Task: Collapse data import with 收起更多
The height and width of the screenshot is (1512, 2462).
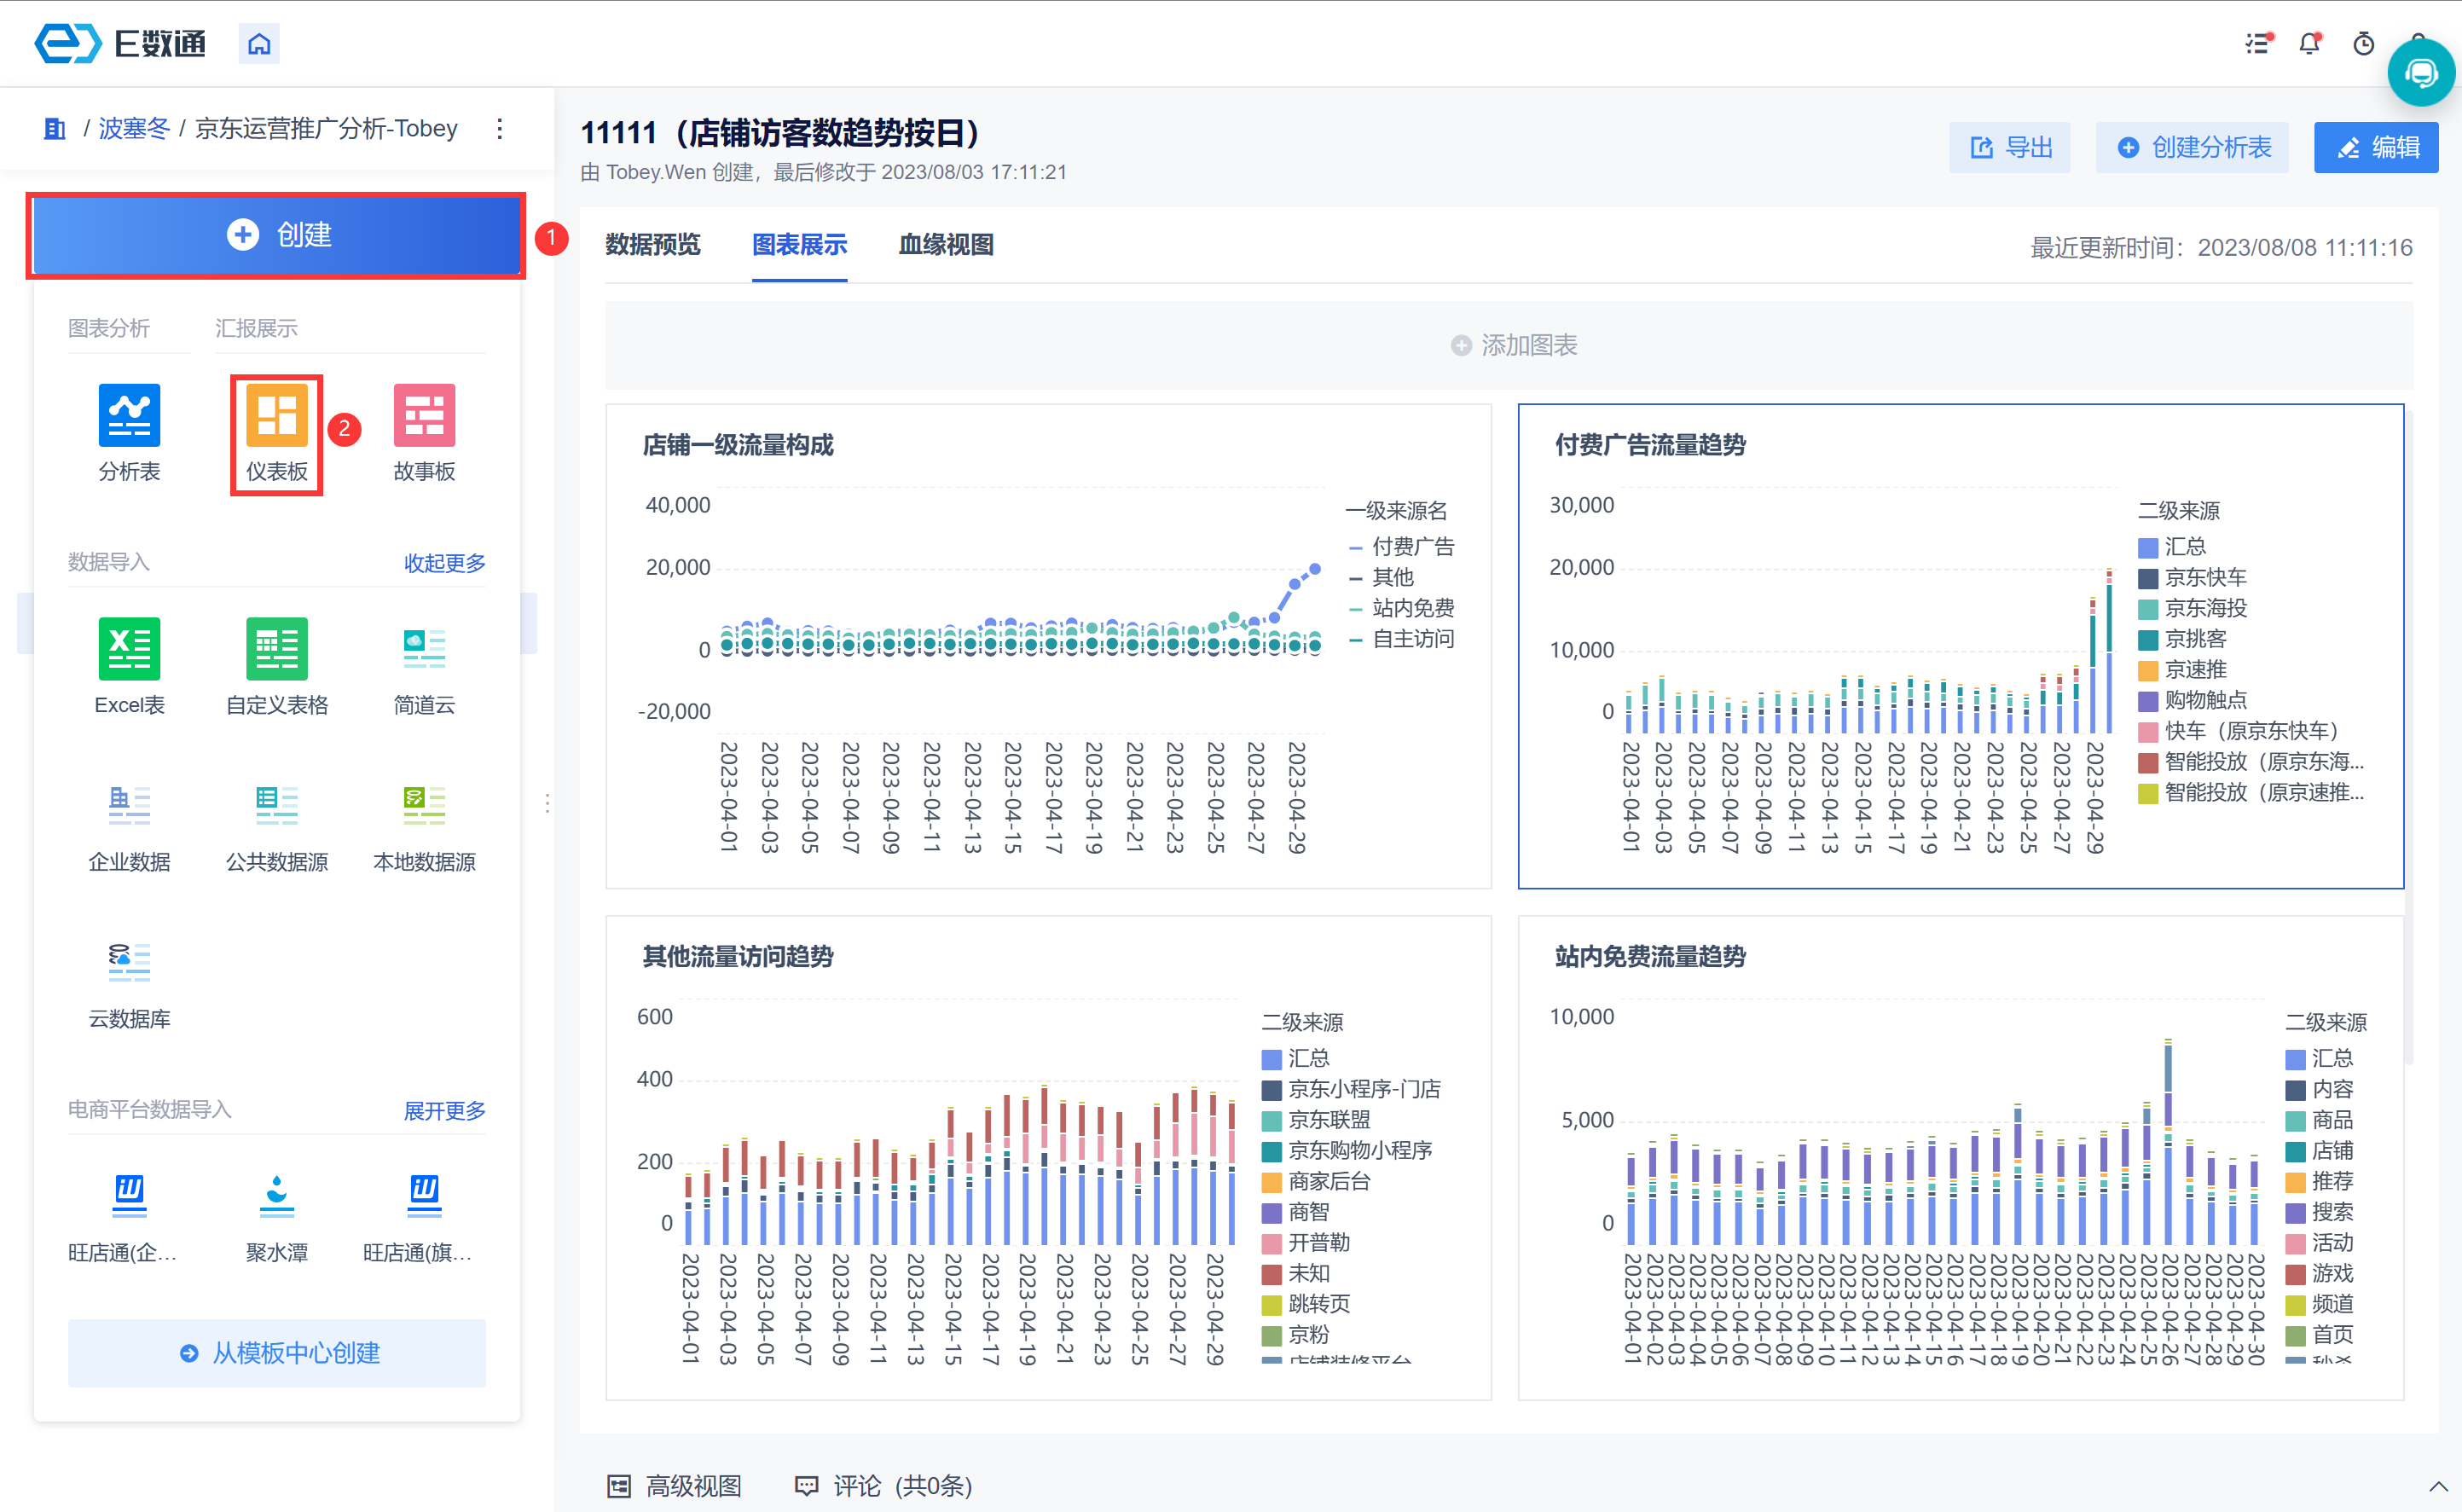Action: [444, 563]
